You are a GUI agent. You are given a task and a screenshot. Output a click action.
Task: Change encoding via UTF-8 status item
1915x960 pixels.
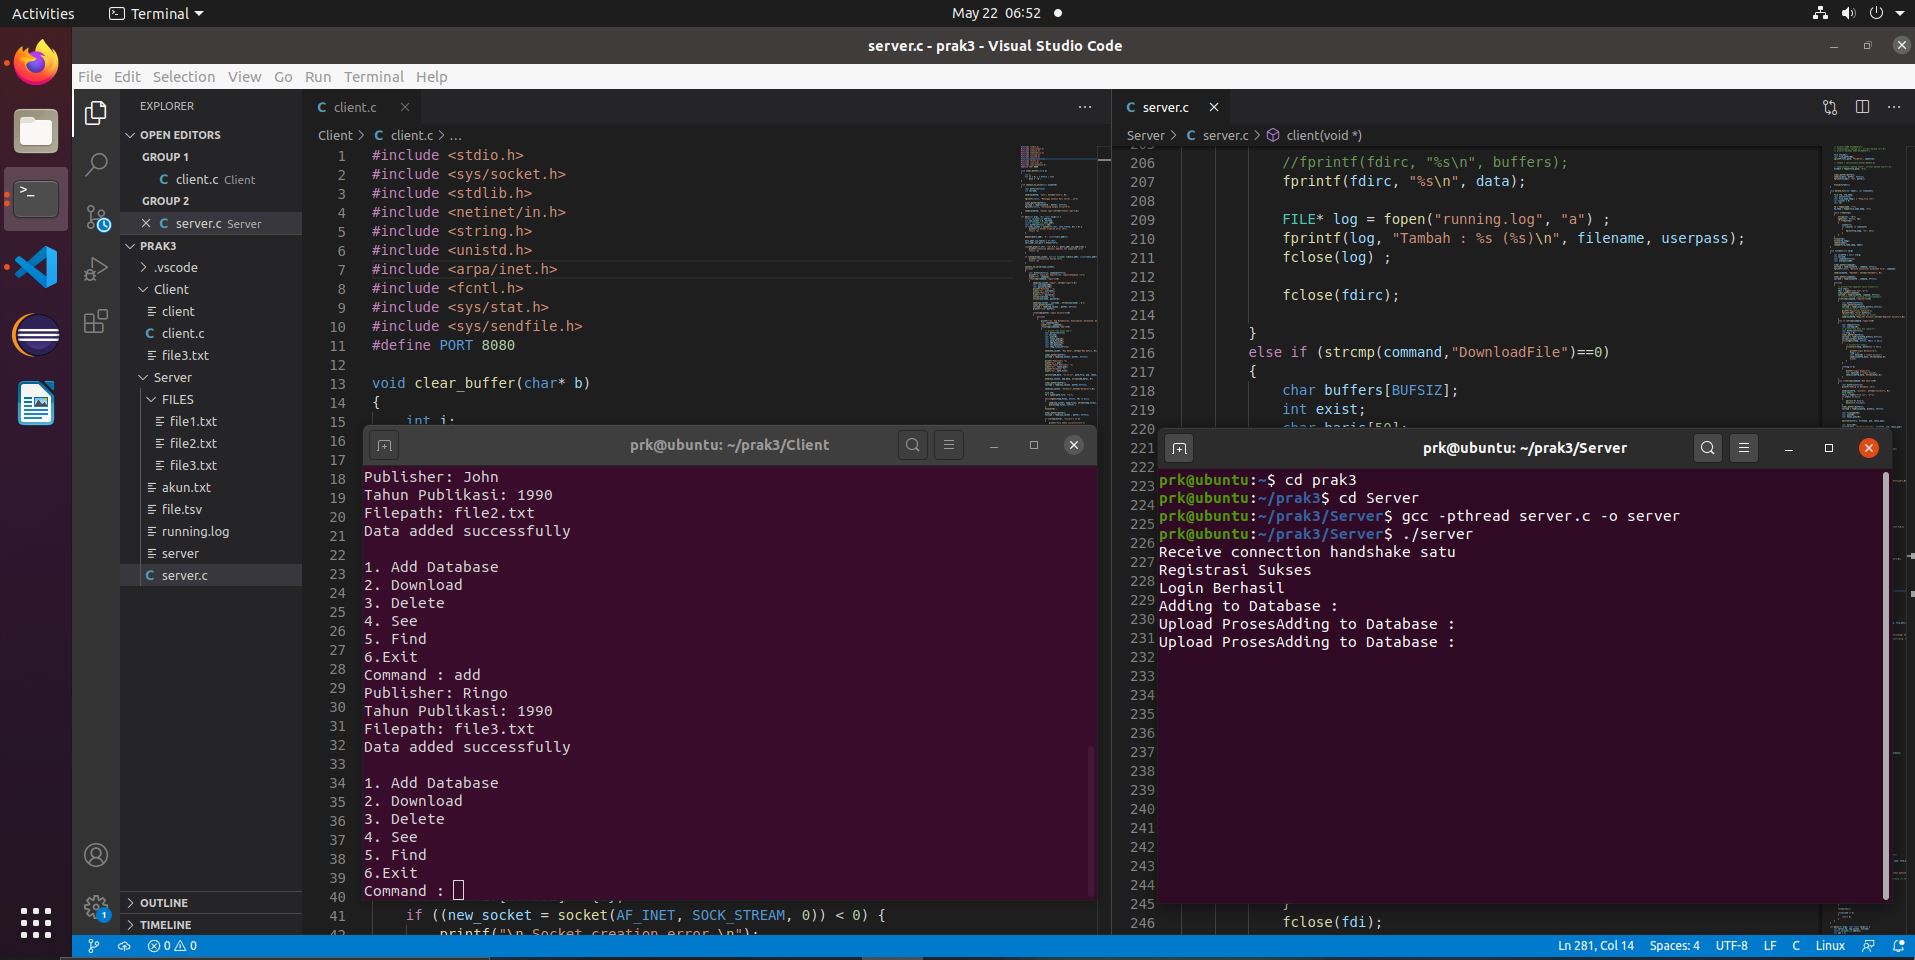[x=1732, y=945]
